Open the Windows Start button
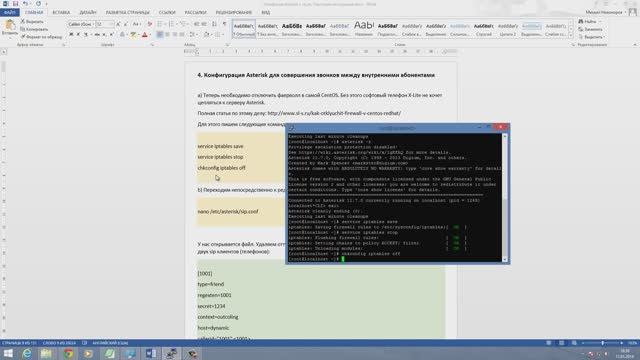 point(8,353)
